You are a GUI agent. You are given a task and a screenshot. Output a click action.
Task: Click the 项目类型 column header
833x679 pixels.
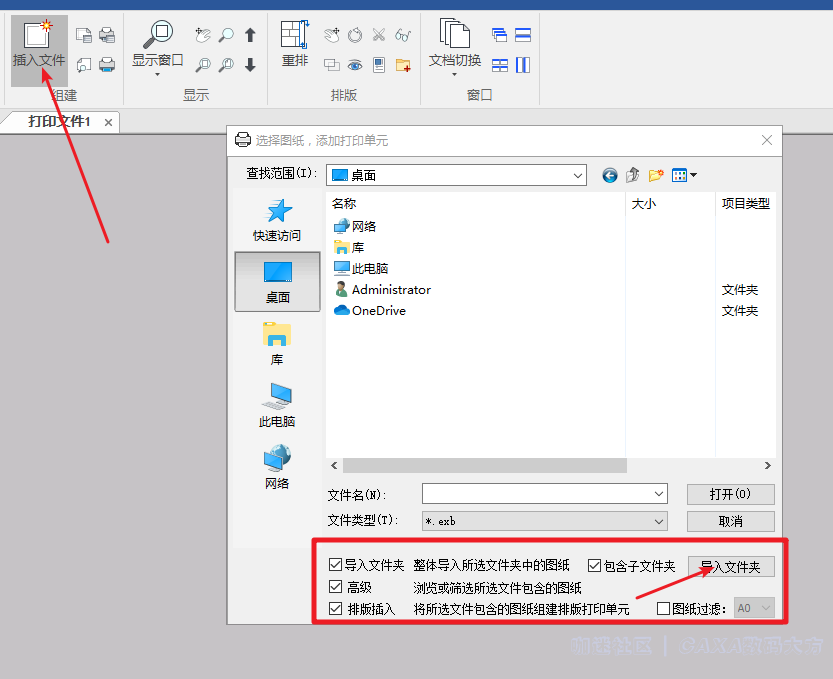point(745,203)
